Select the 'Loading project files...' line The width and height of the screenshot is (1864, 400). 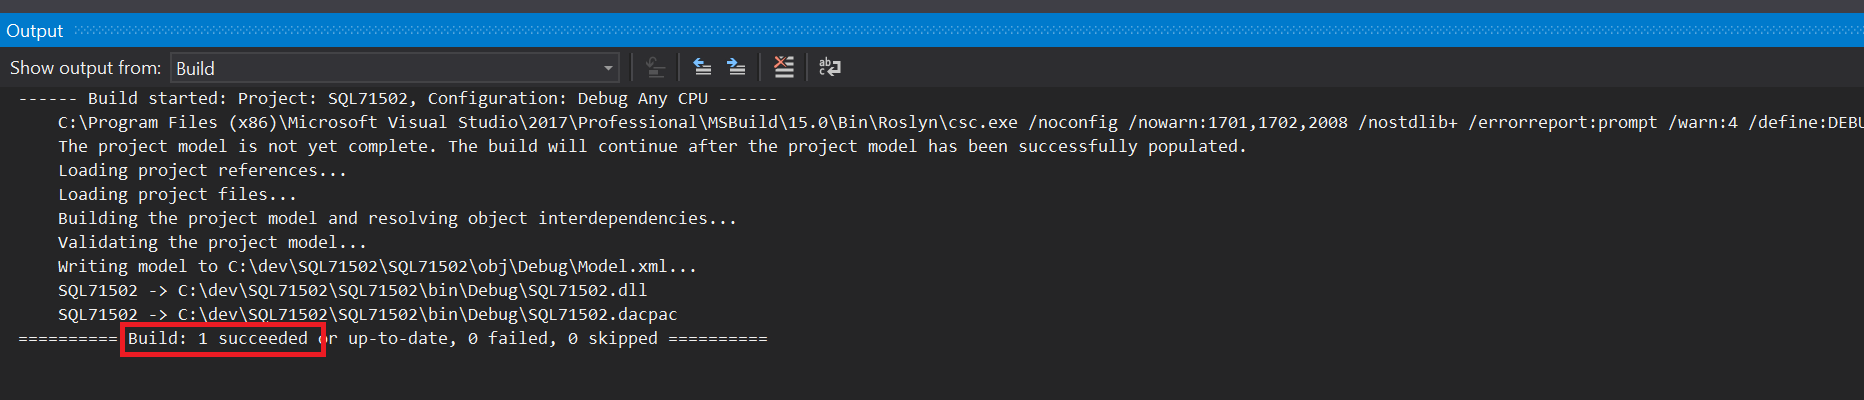coord(177,194)
